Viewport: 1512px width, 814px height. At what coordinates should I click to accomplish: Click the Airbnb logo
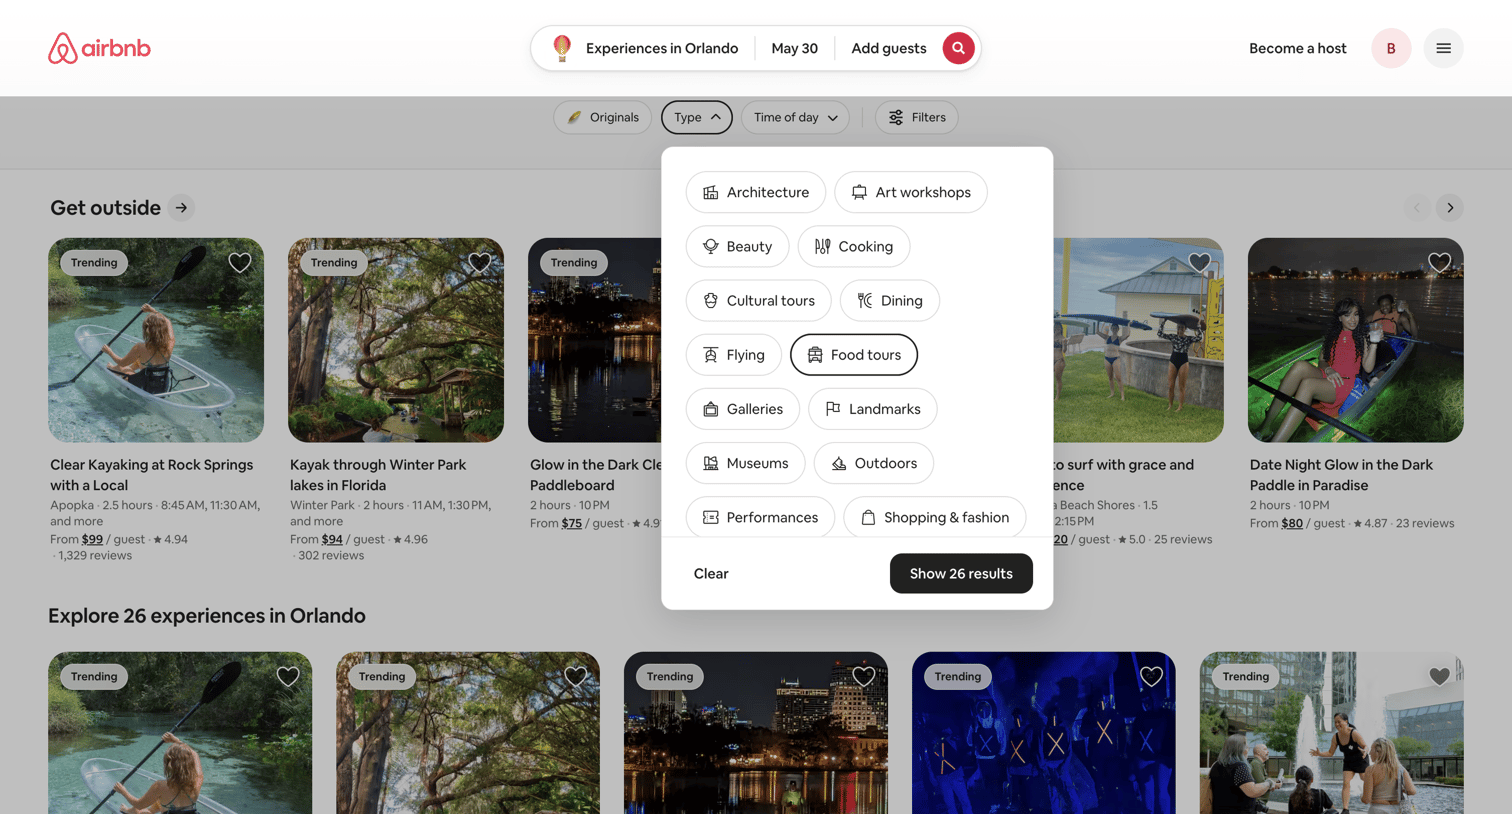(x=99, y=48)
